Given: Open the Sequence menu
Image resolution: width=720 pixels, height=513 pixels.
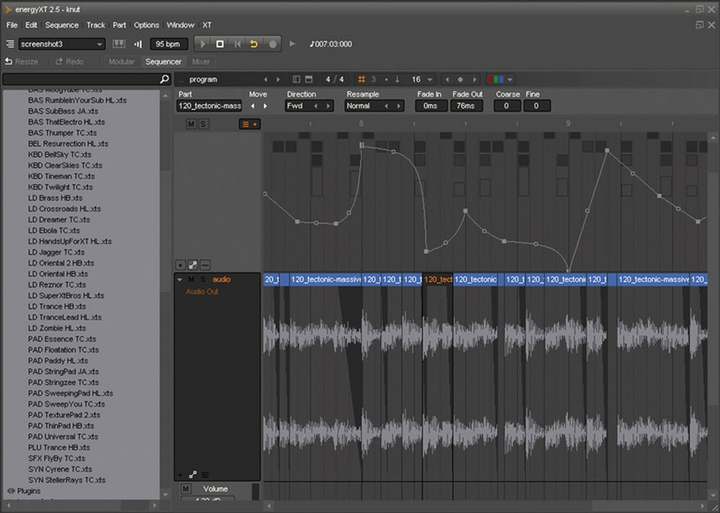Looking at the screenshot, I should [x=62, y=25].
